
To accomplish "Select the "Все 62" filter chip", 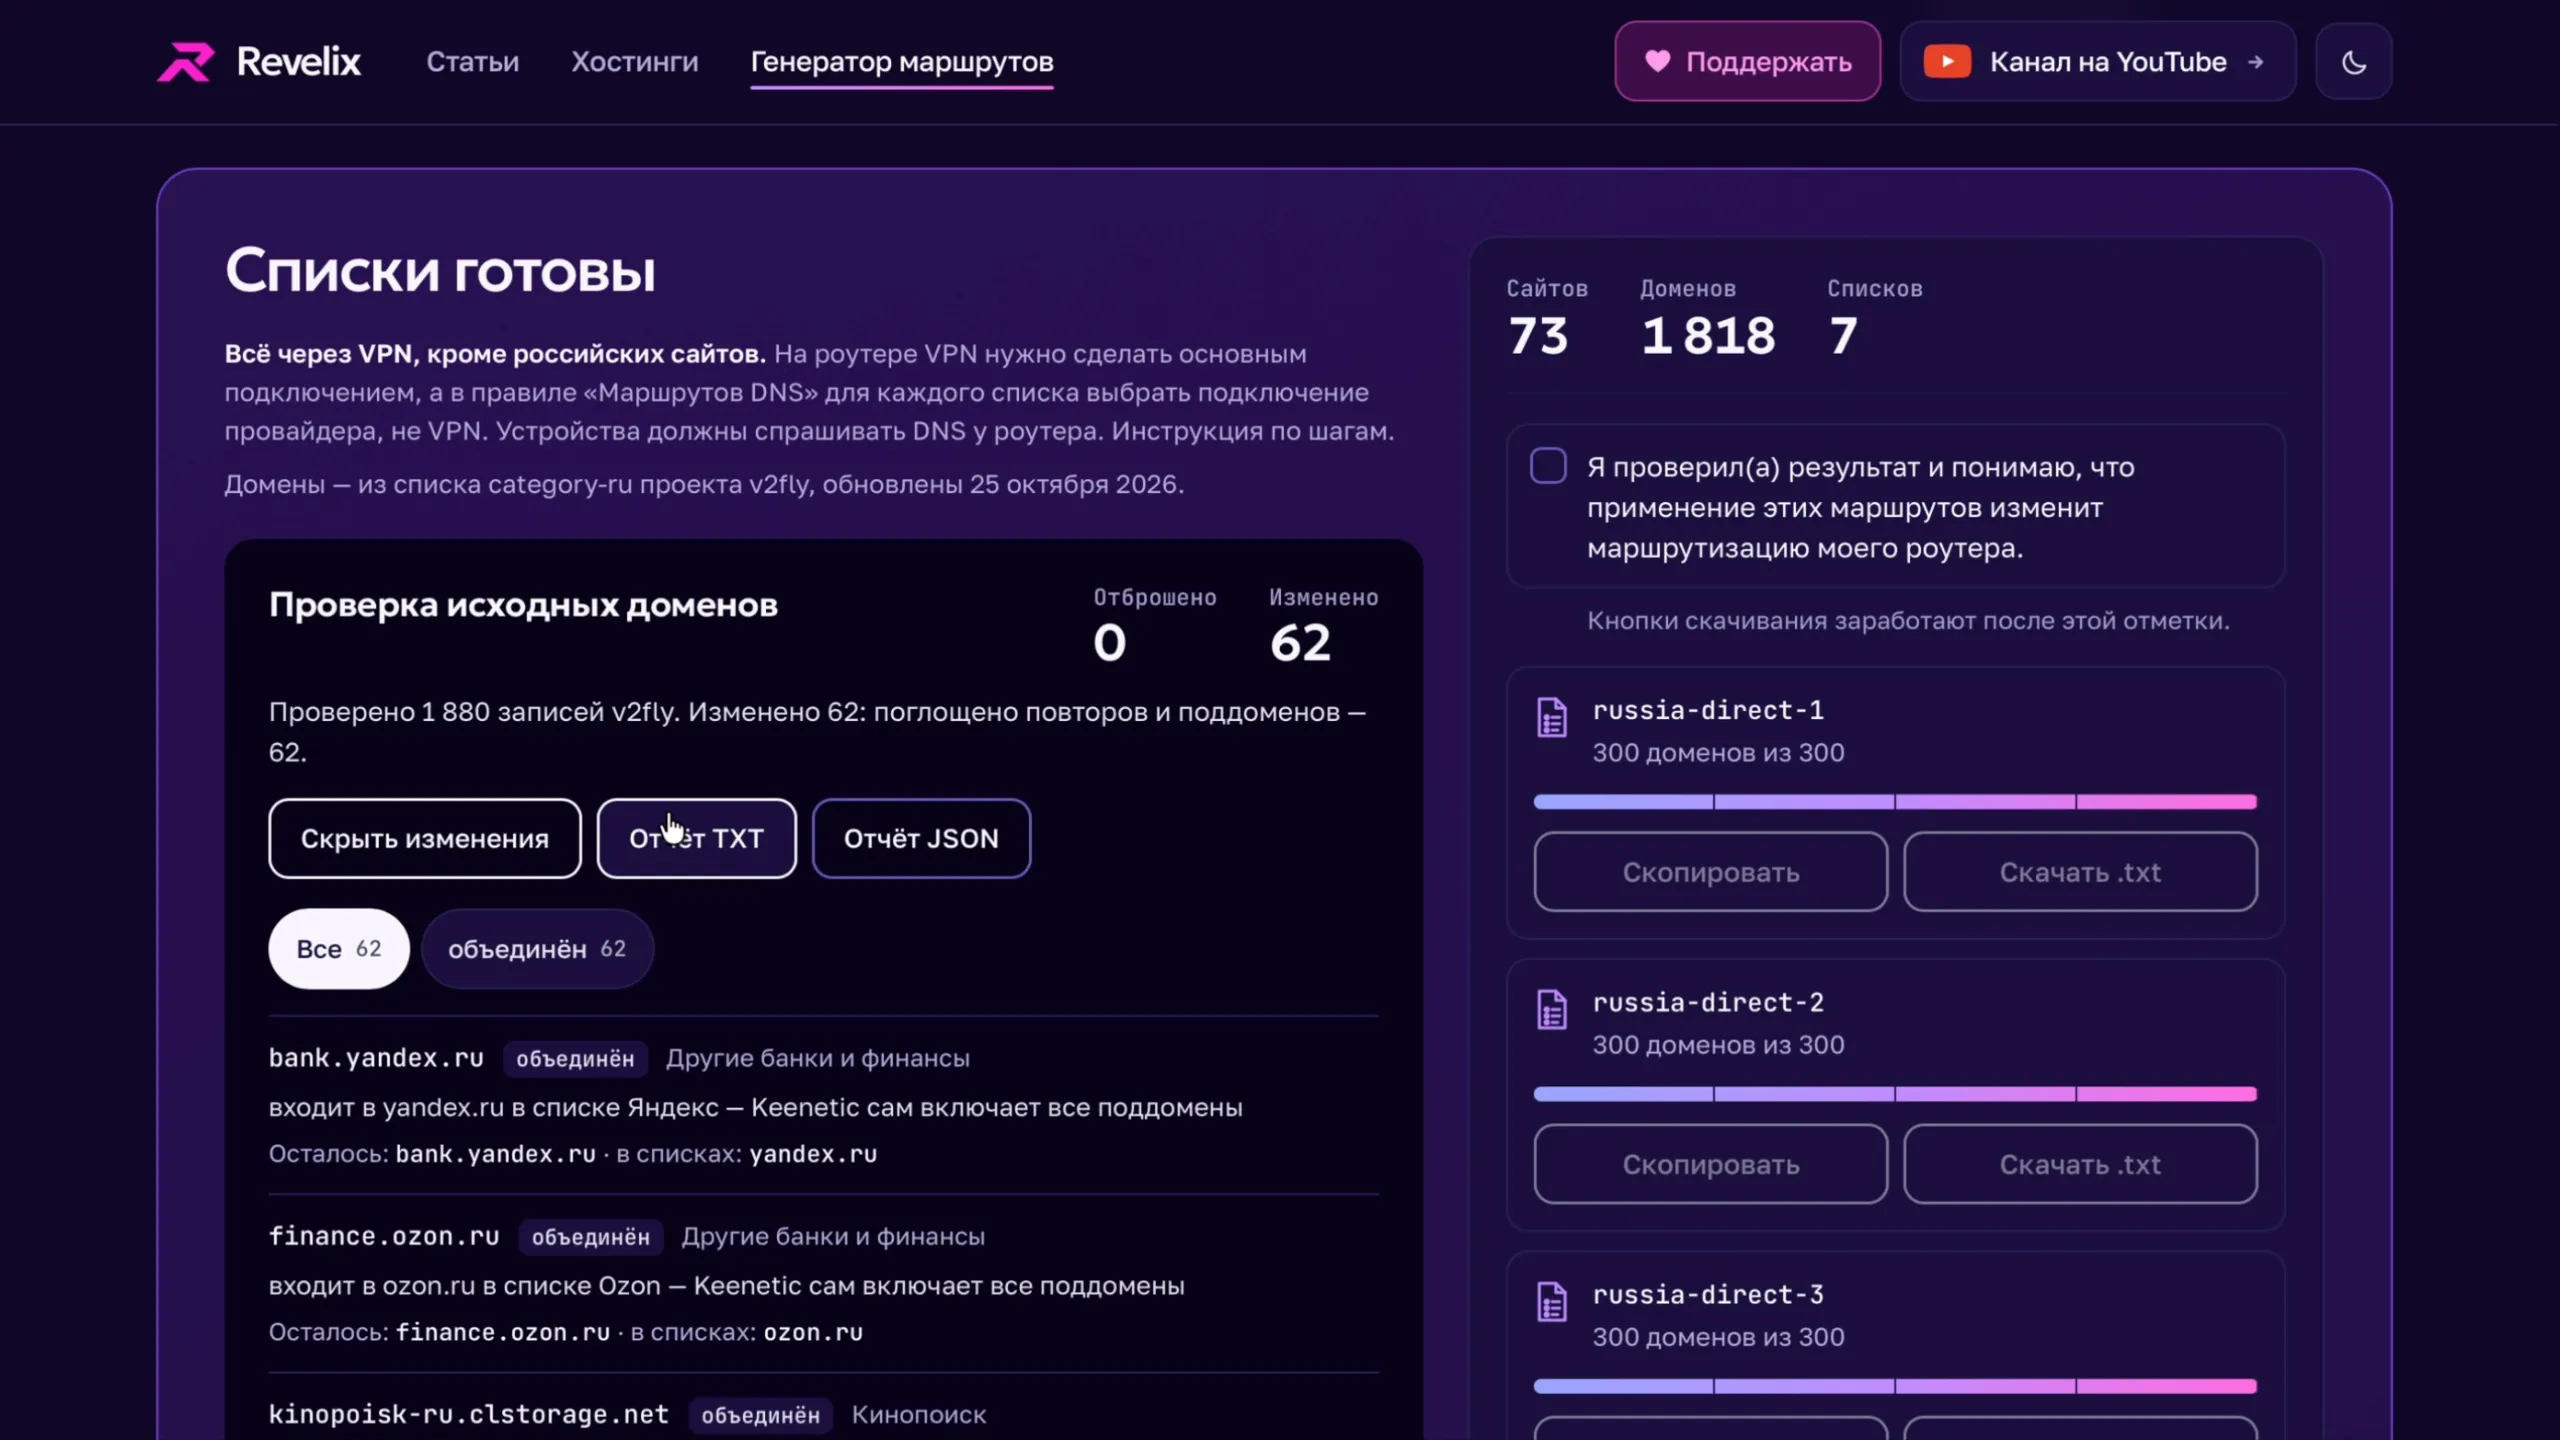I will pyautogui.click(x=339, y=948).
